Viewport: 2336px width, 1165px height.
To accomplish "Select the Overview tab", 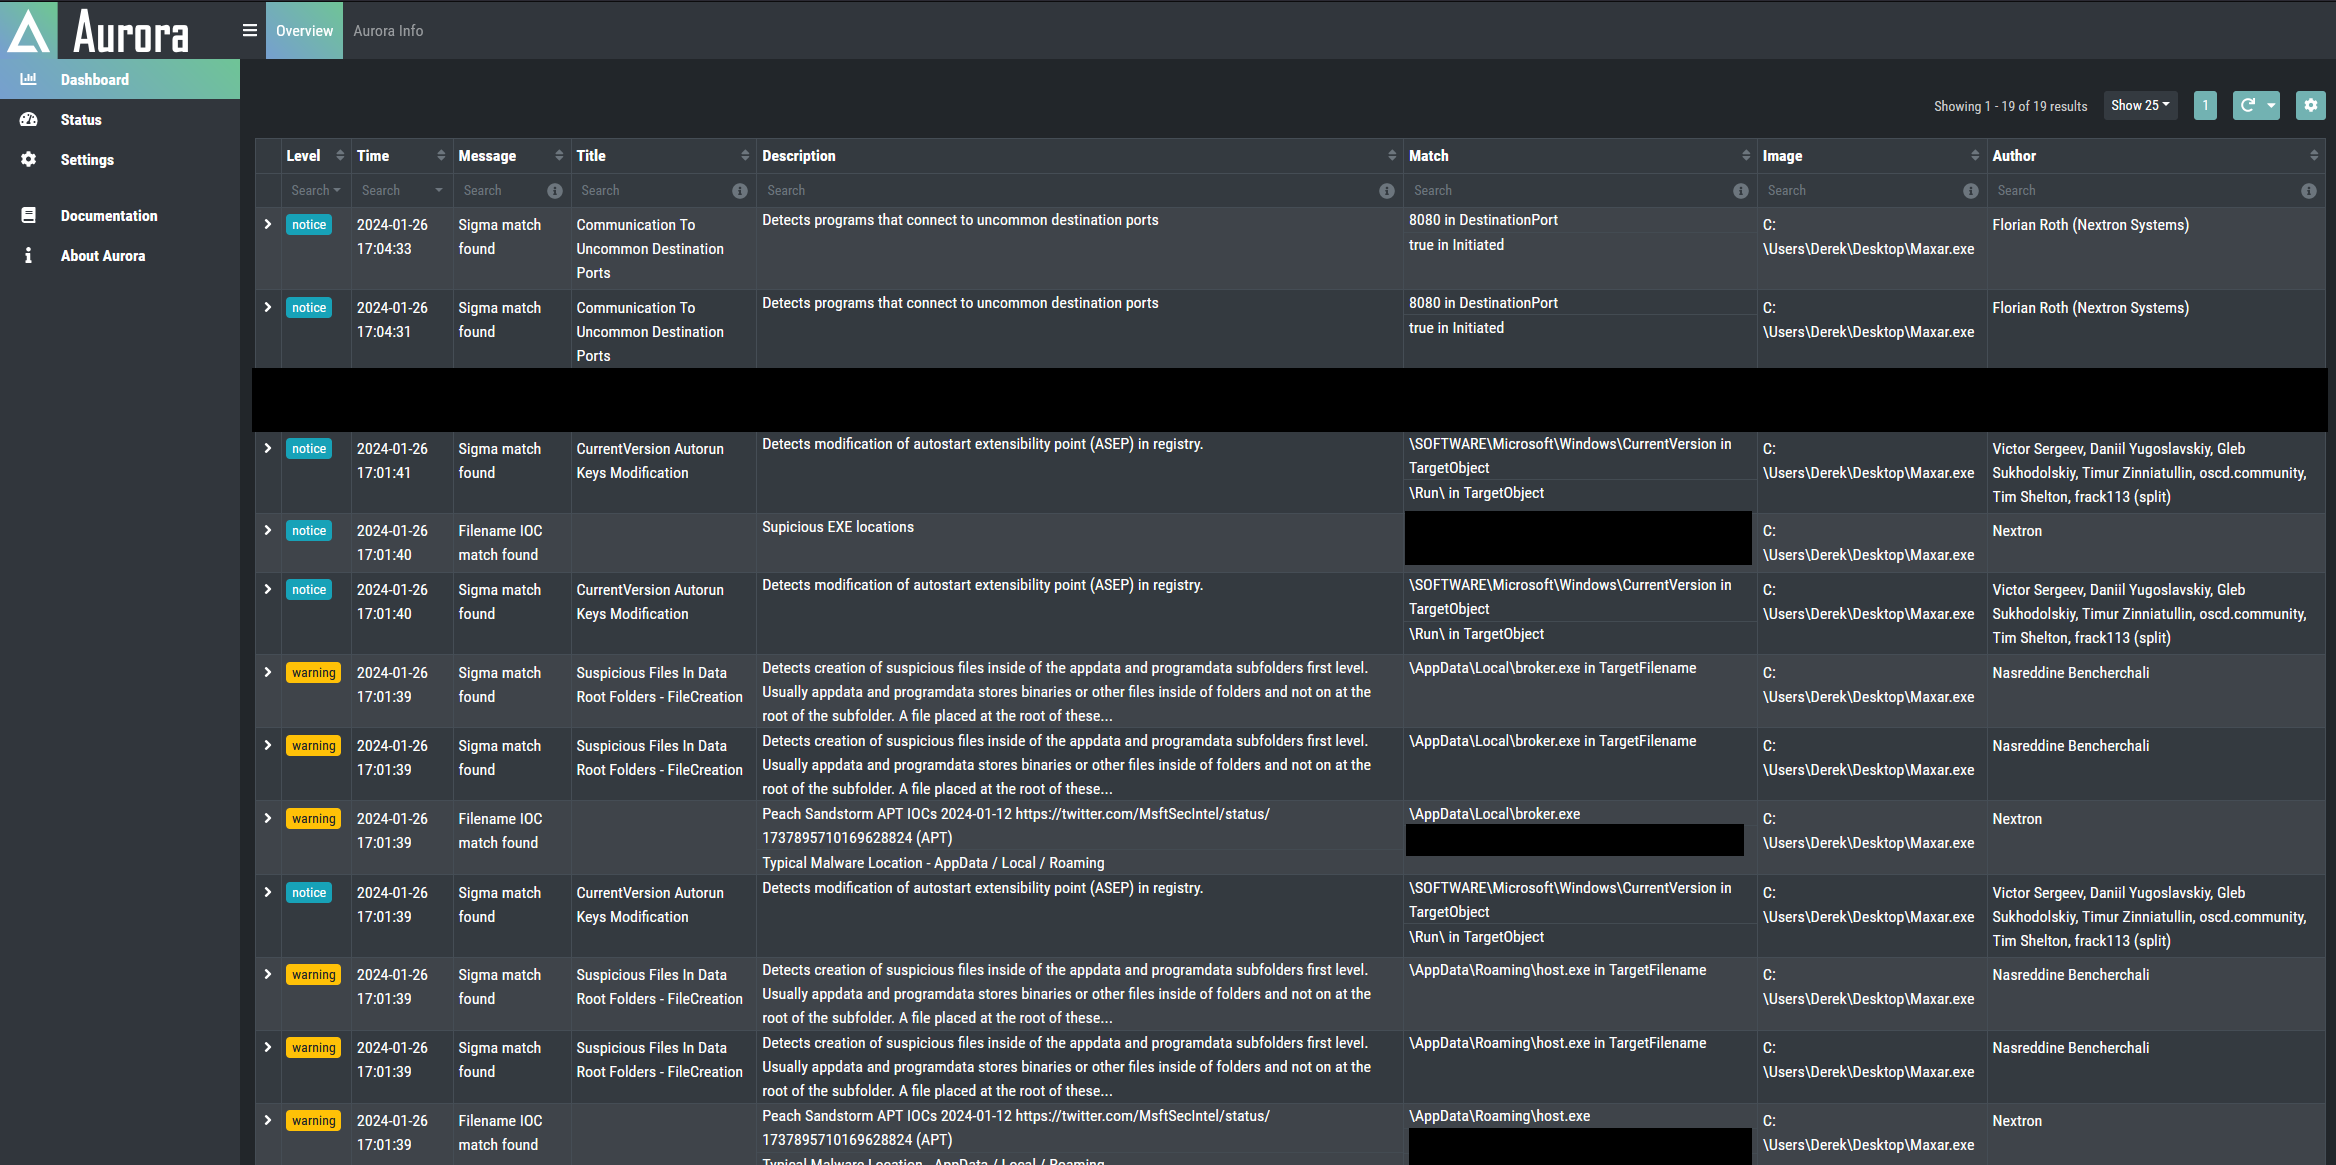I will pyautogui.click(x=304, y=31).
